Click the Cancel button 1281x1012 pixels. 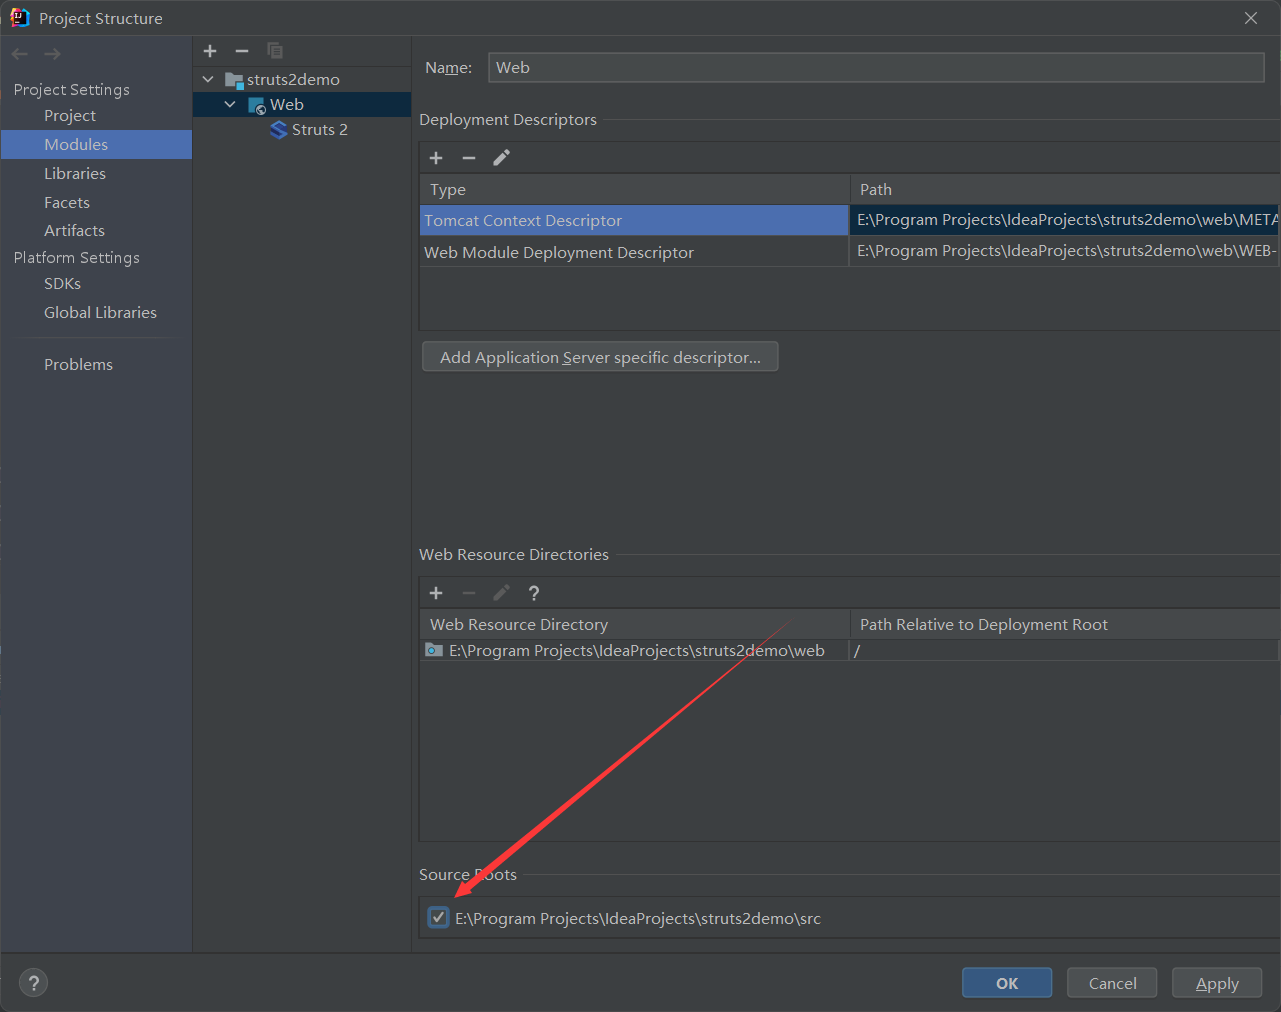point(1112,983)
